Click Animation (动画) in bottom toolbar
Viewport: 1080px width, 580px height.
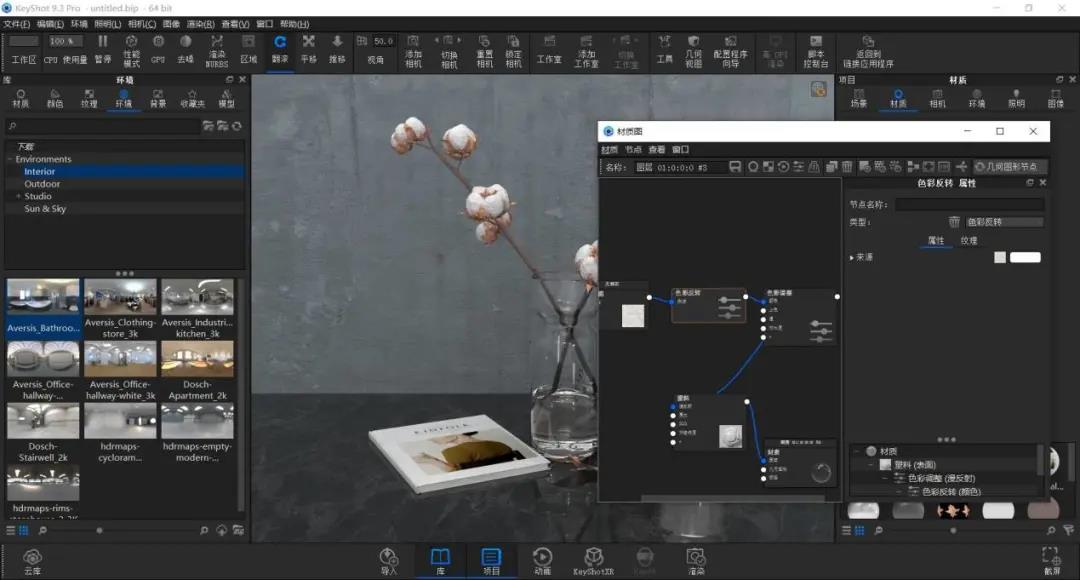point(542,561)
